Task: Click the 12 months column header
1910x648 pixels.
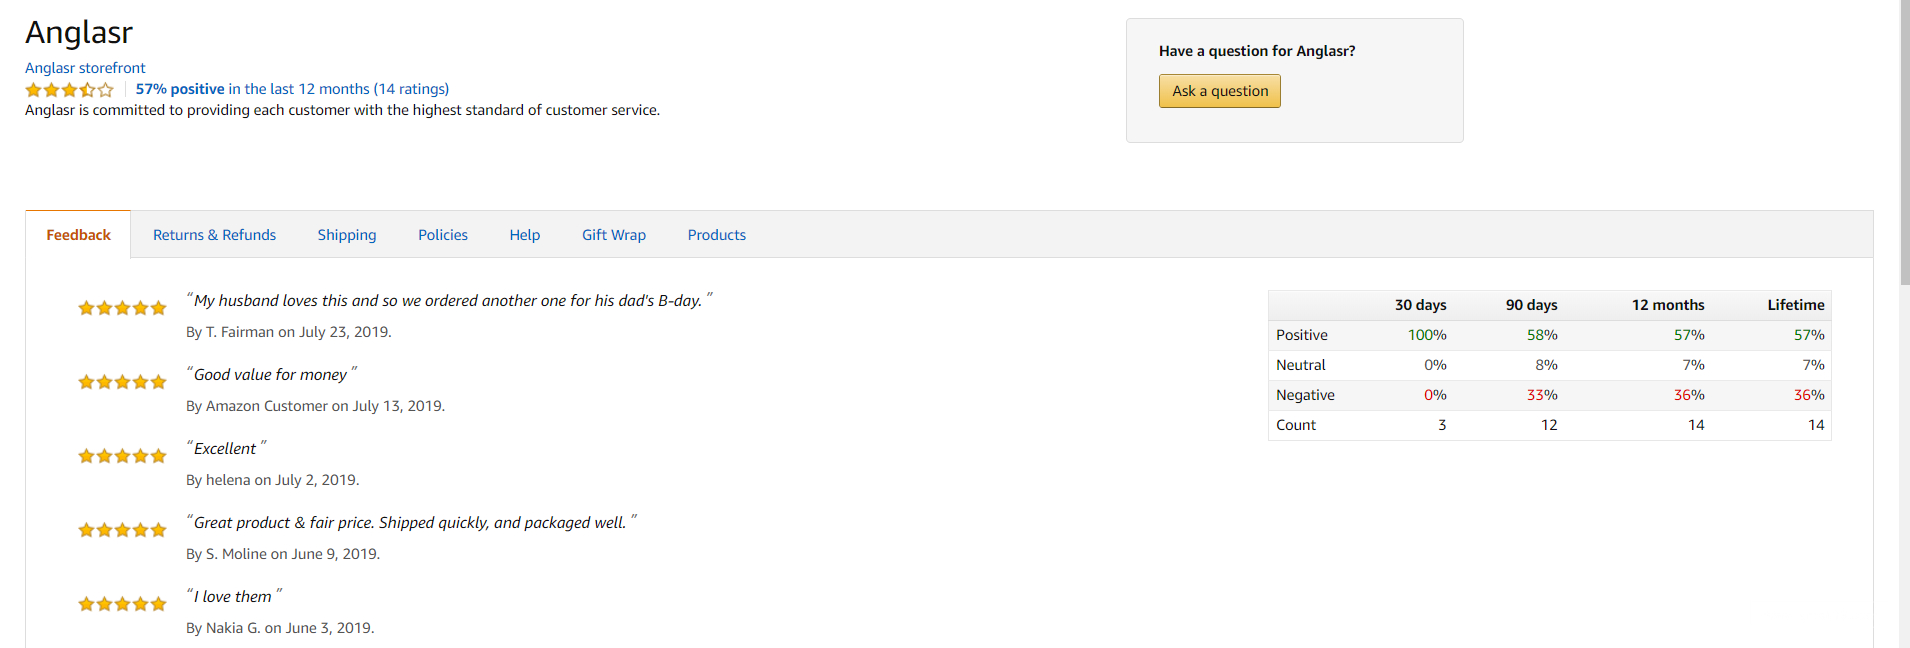Action: click(x=1667, y=305)
